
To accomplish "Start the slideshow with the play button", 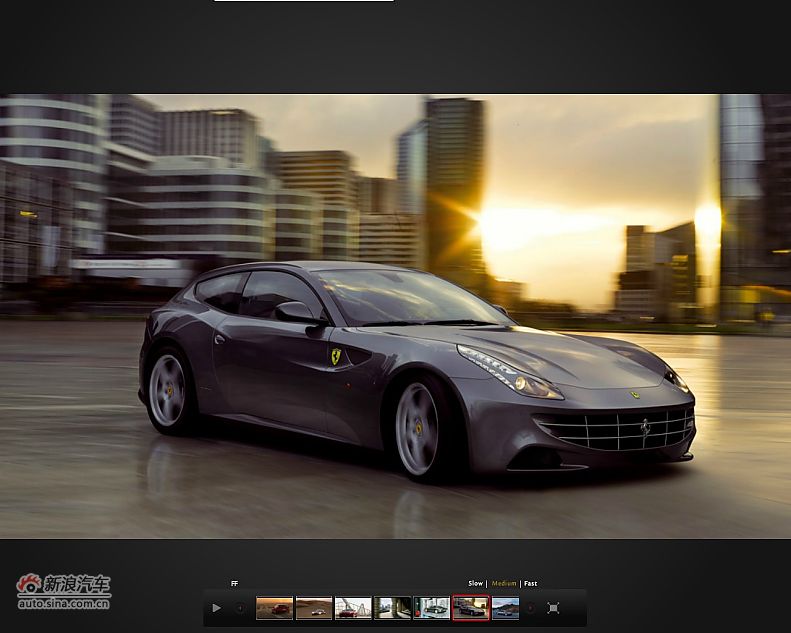I will pyautogui.click(x=216, y=608).
